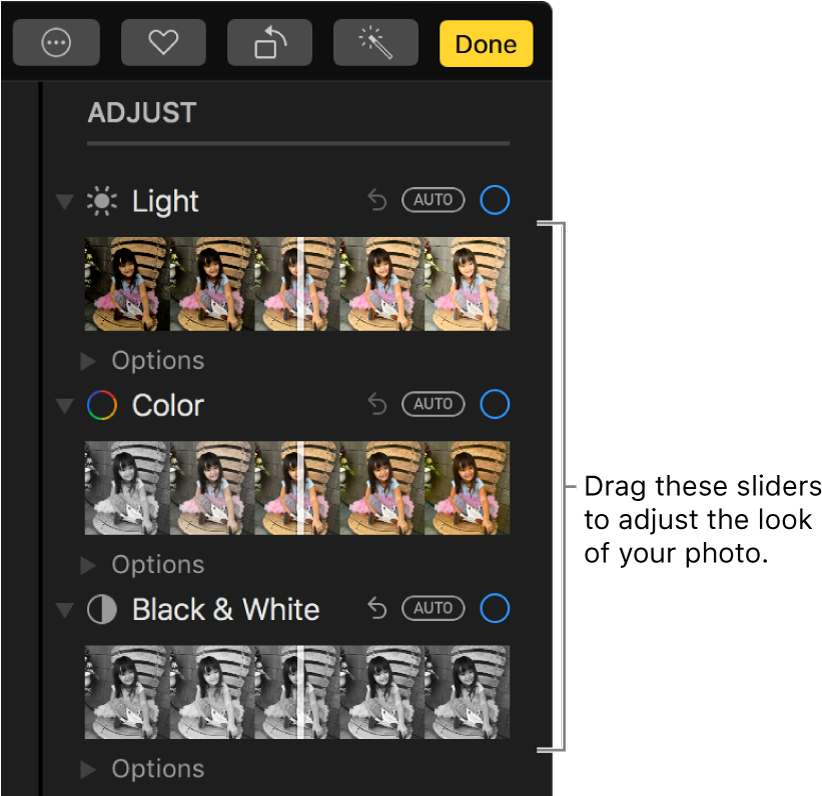The image size is (822, 796).
Task: Click the Black & White contrast icon
Action: (101, 609)
